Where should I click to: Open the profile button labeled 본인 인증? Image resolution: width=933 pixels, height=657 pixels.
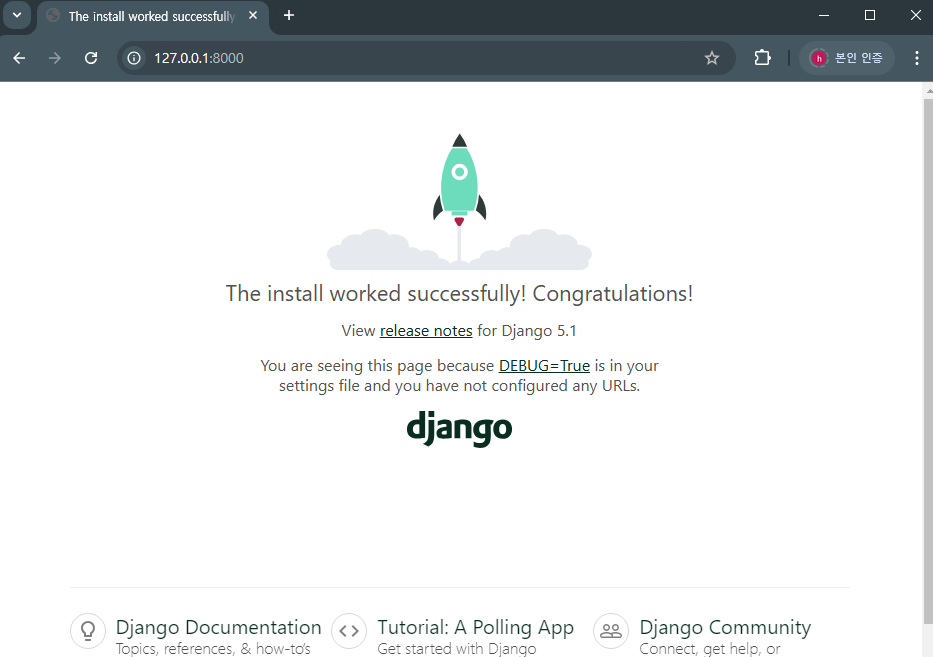pos(847,58)
